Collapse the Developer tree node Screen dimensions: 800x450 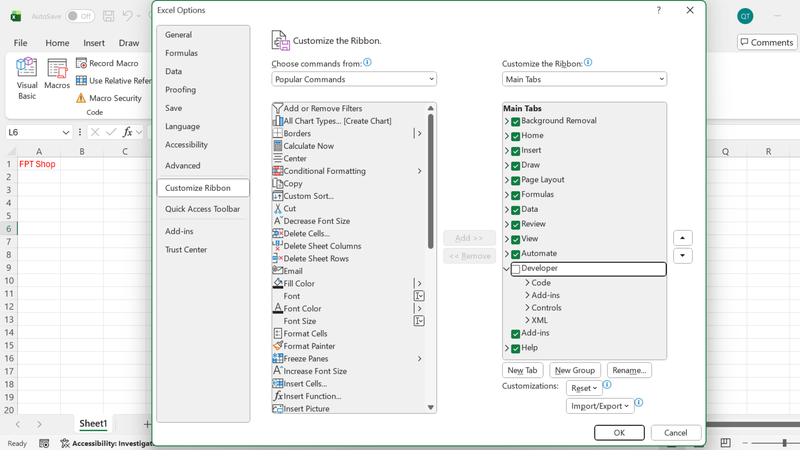tap(507, 268)
